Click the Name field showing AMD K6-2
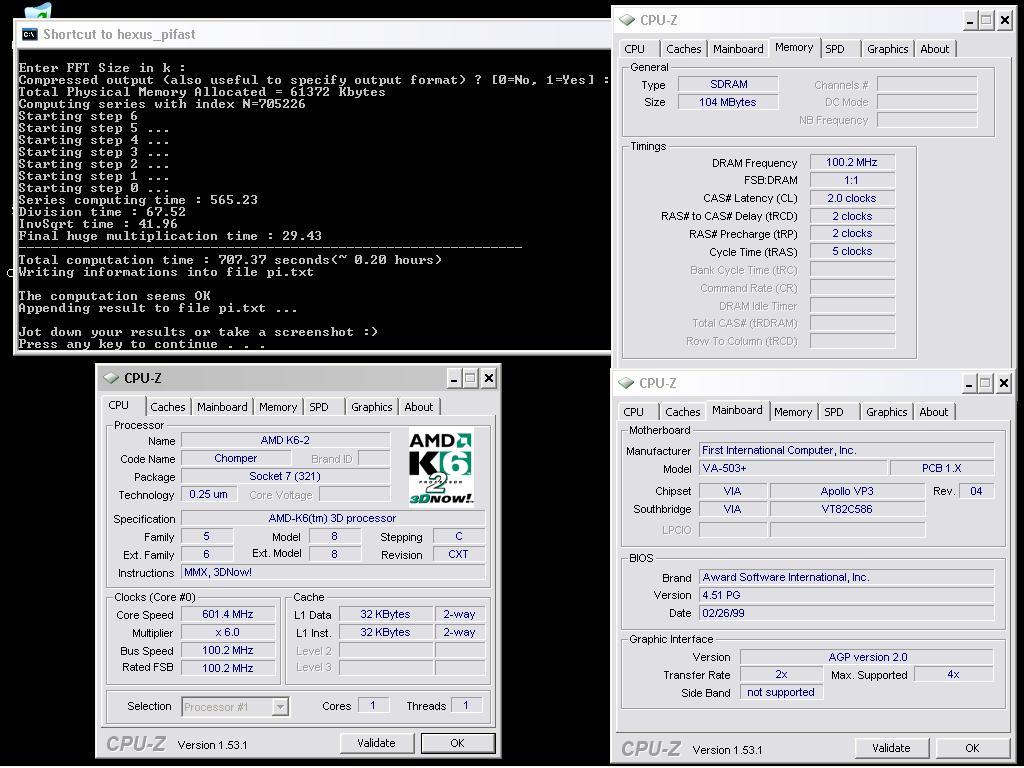This screenshot has width=1024, height=768. (285, 440)
